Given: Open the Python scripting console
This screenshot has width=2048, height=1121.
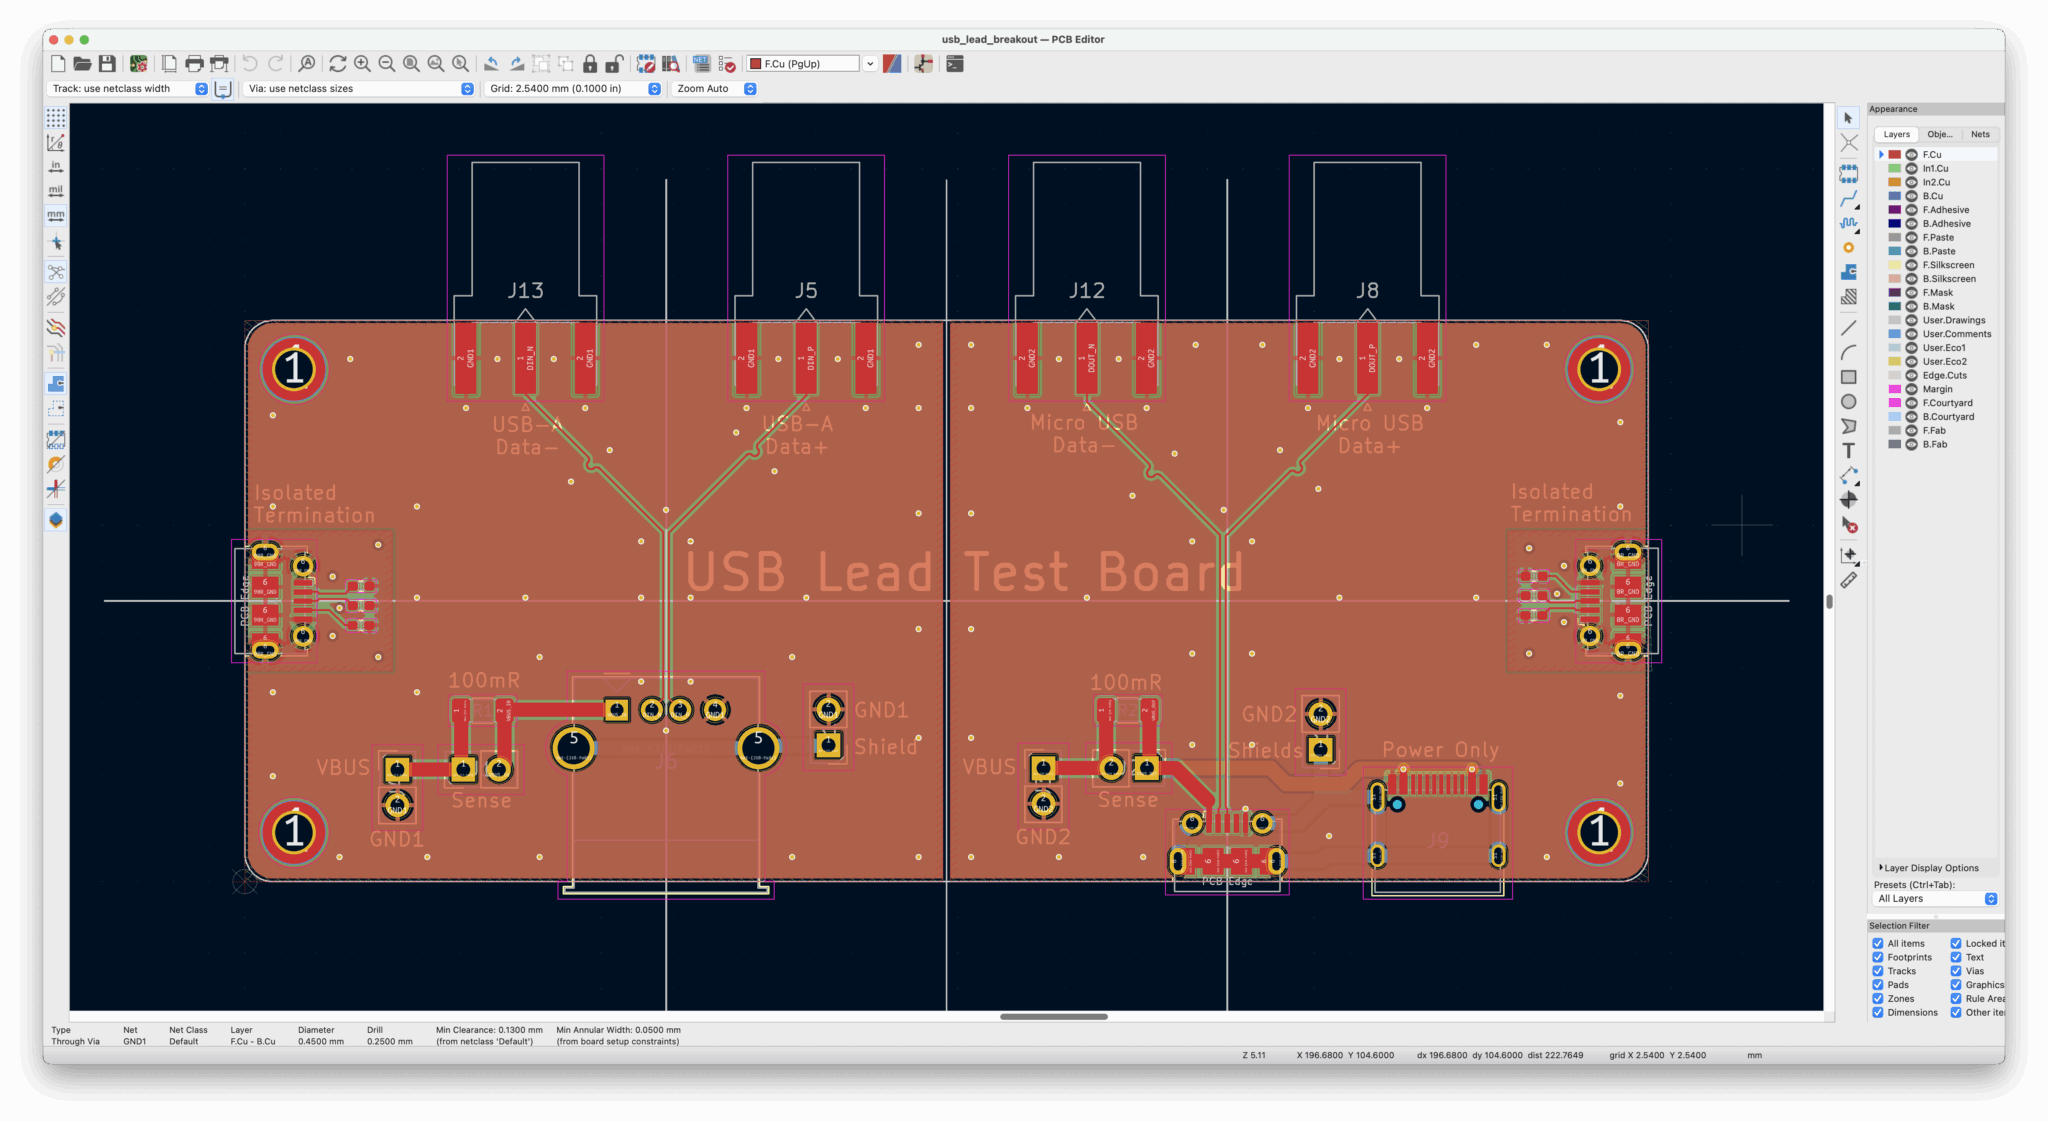Looking at the screenshot, I should tap(953, 64).
